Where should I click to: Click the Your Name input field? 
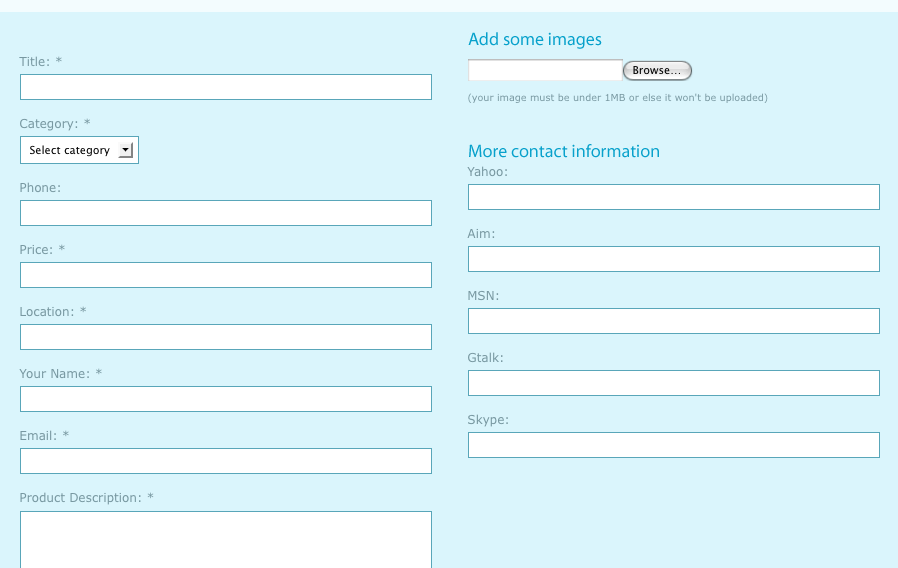226,399
